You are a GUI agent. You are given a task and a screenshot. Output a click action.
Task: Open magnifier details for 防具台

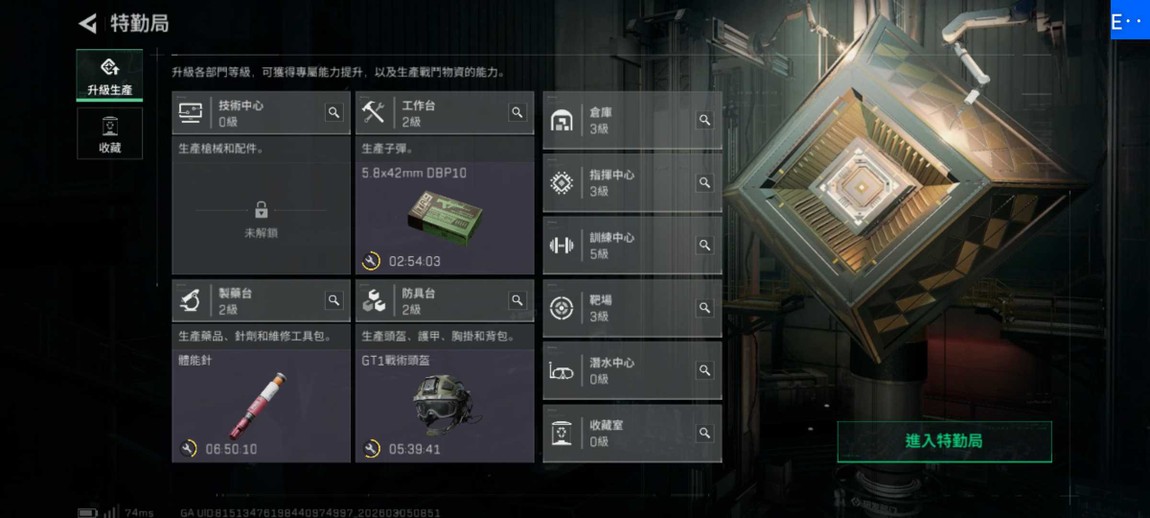click(x=517, y=300)
